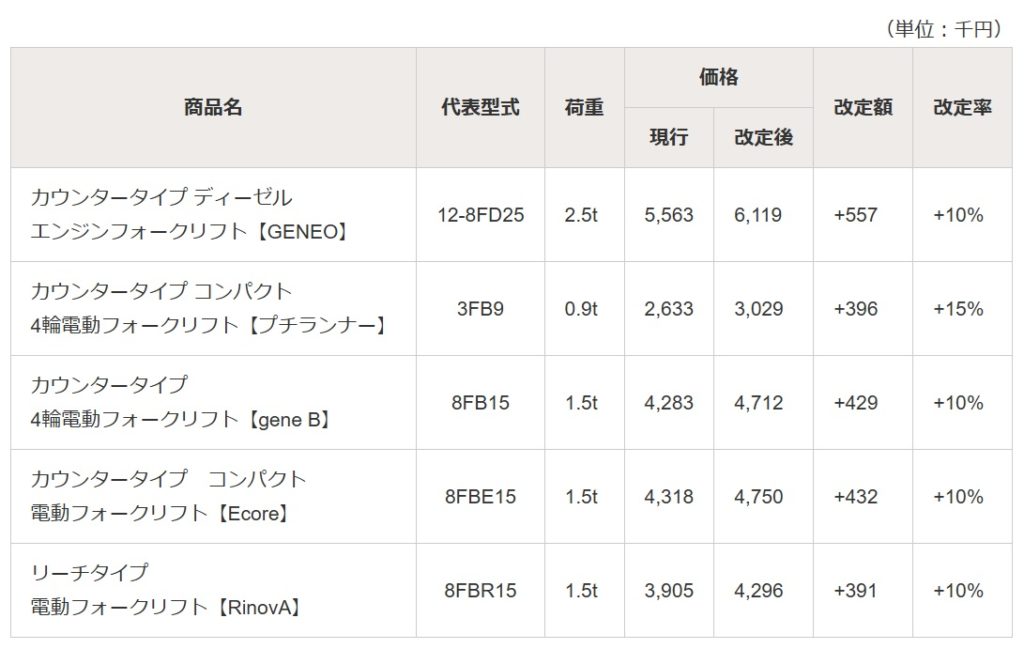Click the 改定率 column header

pos(962,108)
